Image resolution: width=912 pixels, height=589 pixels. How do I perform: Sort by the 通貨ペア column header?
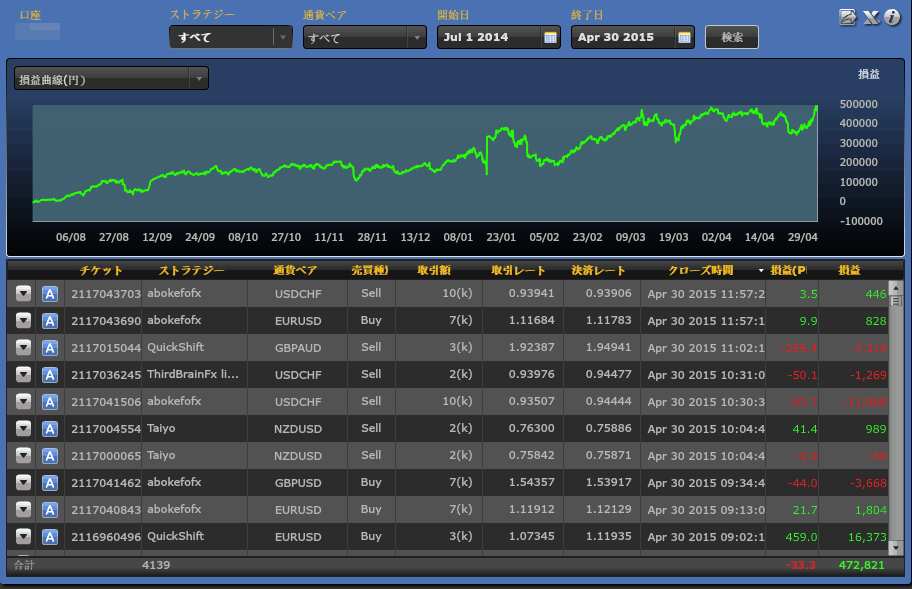tap(295, 270)
